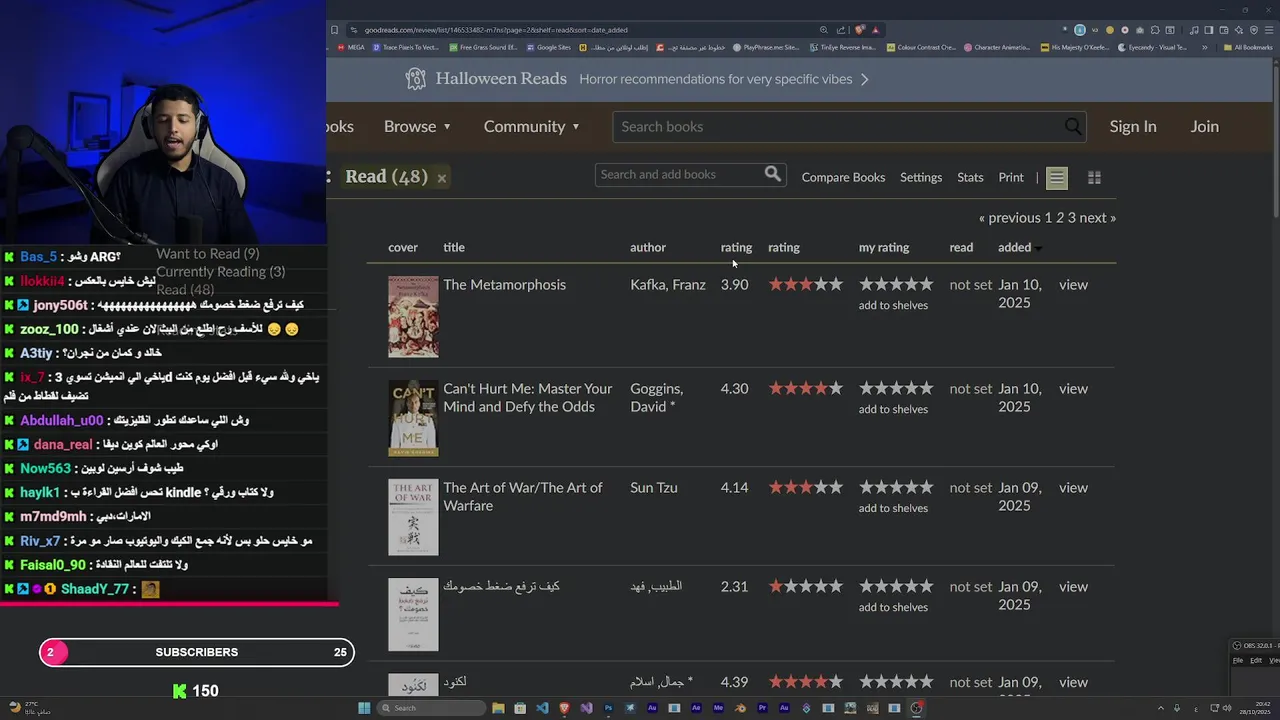
Task: Open add to shelves for Can't Hurt Me
Action: point(893,409)
